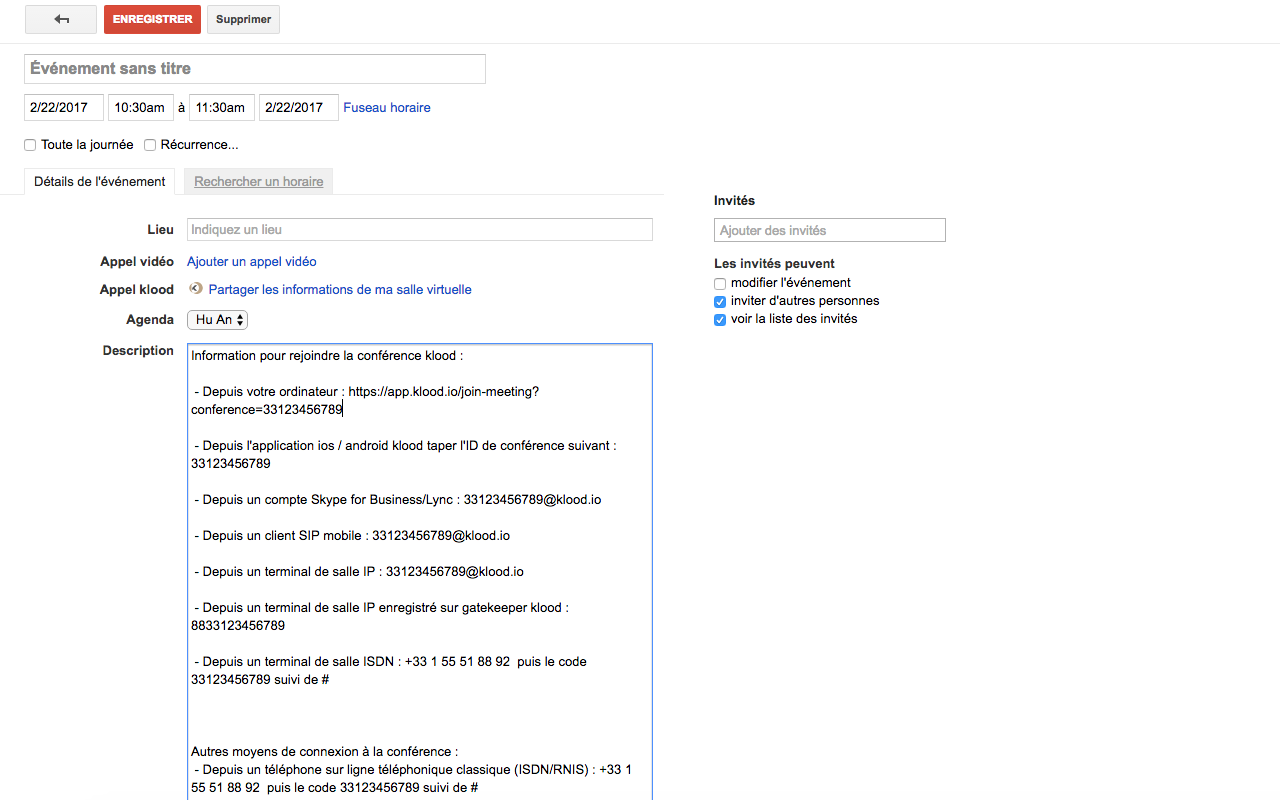Open the end date field

point(299,107)
